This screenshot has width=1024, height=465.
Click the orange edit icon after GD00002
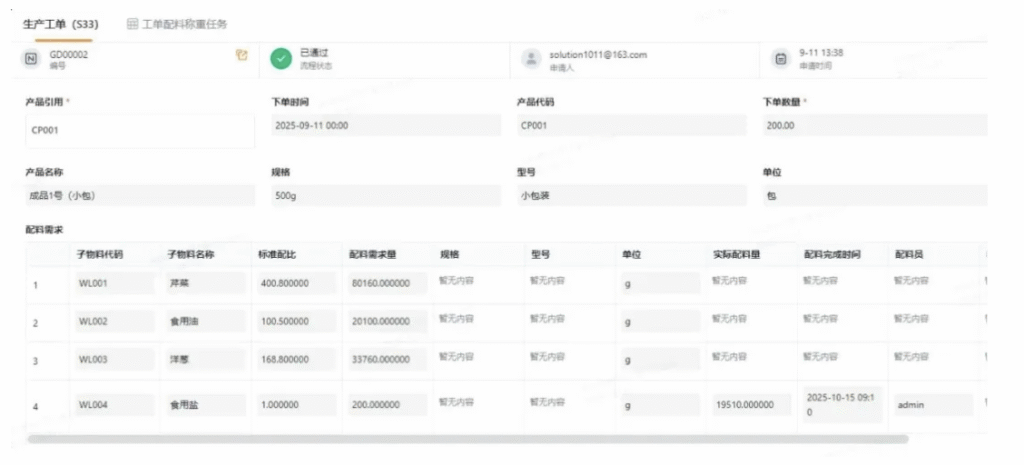click(241, 56)
